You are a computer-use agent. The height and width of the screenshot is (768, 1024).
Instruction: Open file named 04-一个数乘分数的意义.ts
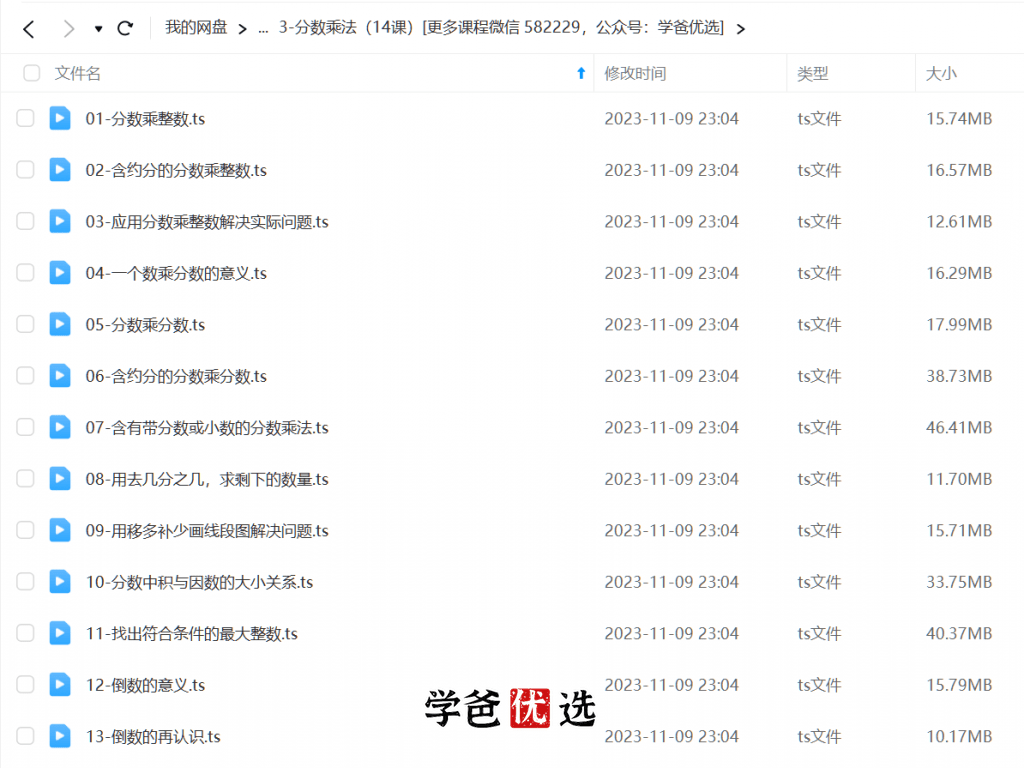pyautogui.click(x=176, y=273)
